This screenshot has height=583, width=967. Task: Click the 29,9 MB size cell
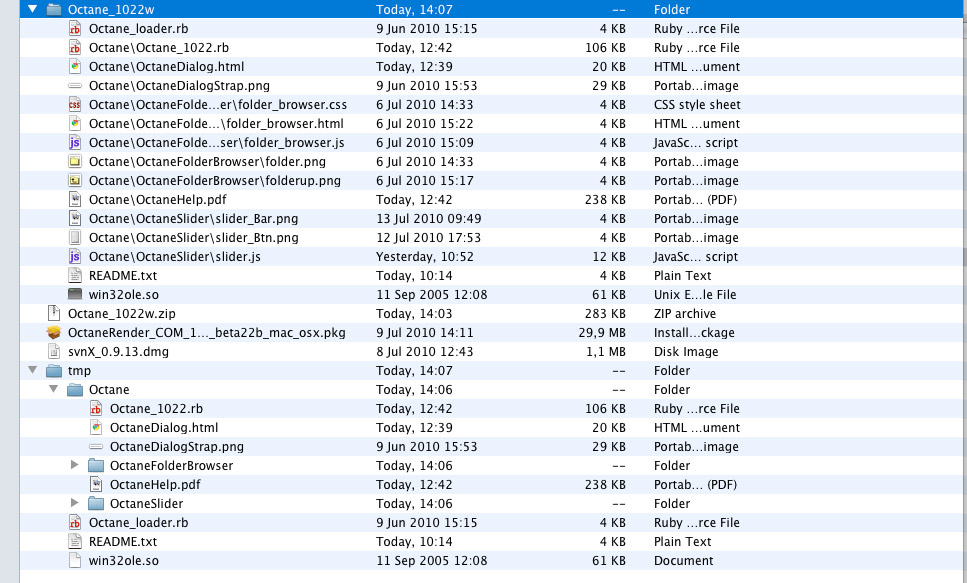click(602, 333)
